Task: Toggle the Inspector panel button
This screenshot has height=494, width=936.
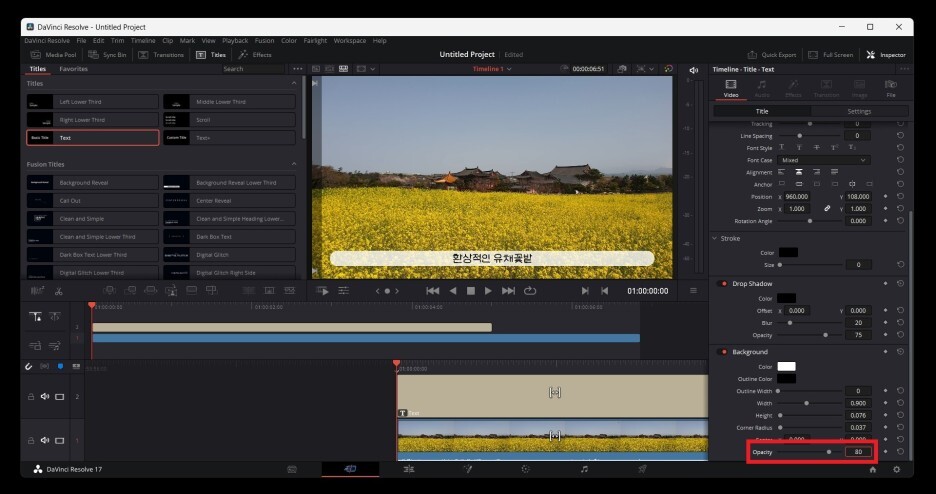Action: tap(886, 55)
